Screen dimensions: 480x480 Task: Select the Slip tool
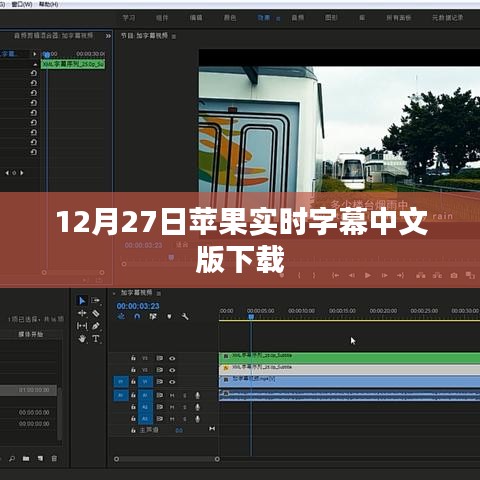point(82,326)
